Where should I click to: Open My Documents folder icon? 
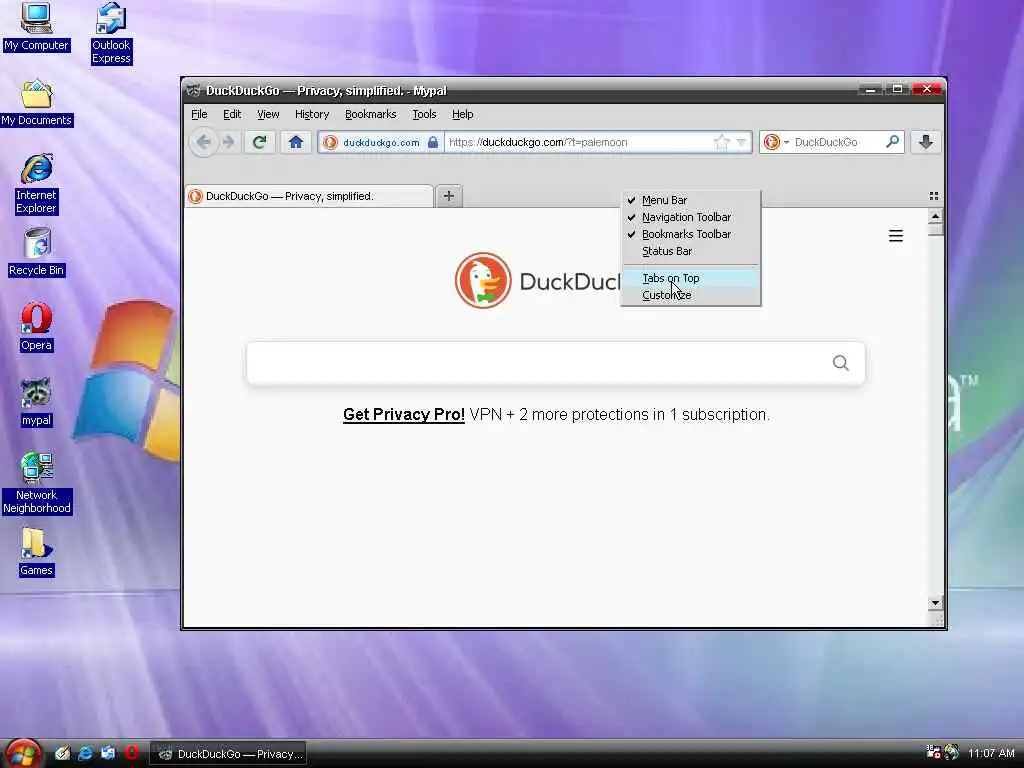click(37, 103)
